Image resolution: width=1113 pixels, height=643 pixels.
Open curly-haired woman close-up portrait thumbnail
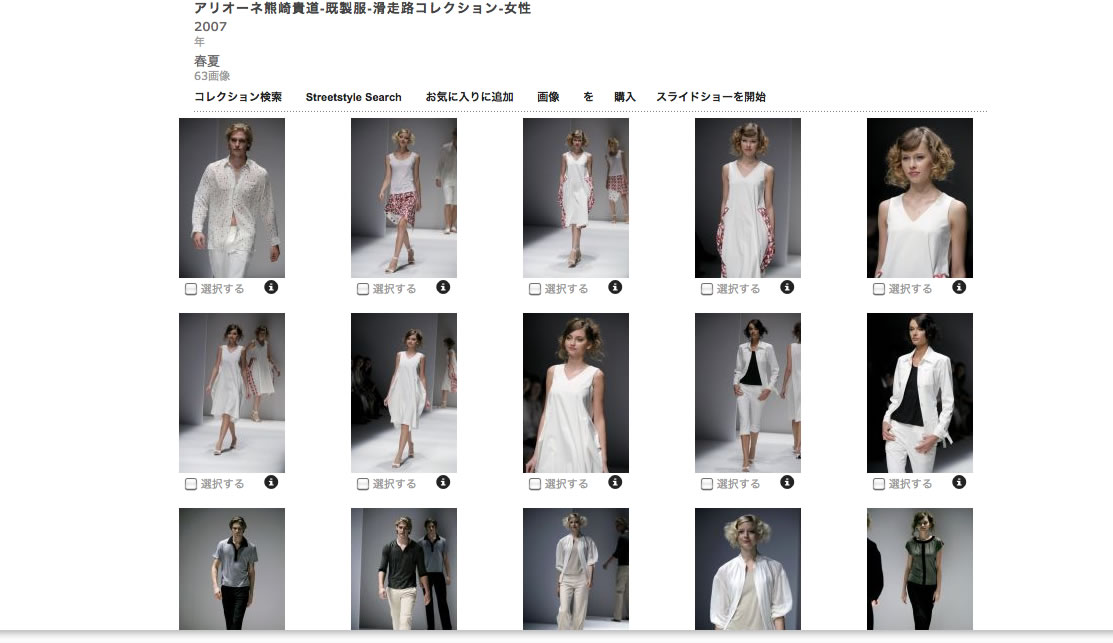pyautogui.click(x=920, y=198)
